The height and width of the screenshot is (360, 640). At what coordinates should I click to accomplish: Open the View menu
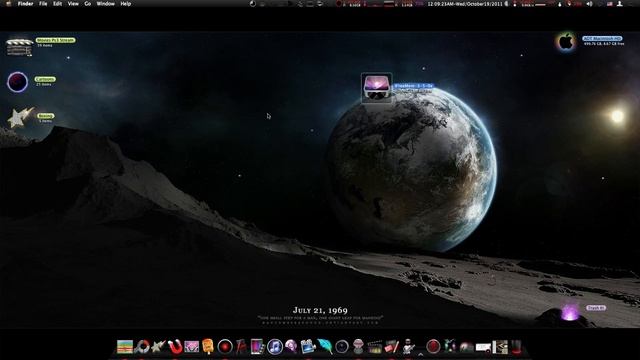tap(73, 4)
